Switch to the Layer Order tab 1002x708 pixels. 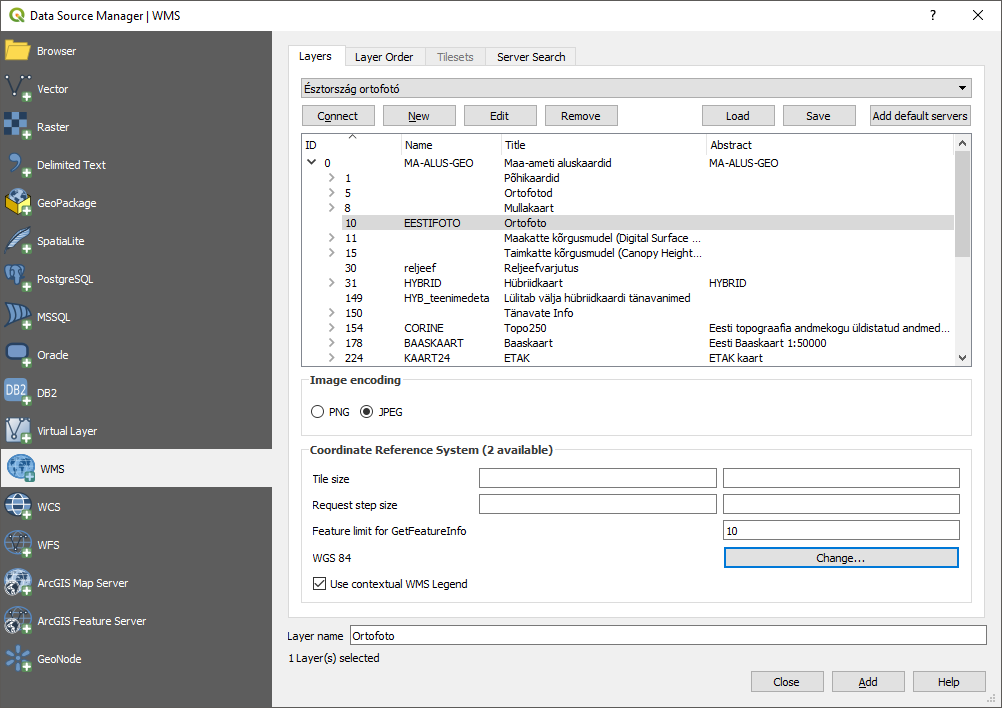(x=384, y=57)
